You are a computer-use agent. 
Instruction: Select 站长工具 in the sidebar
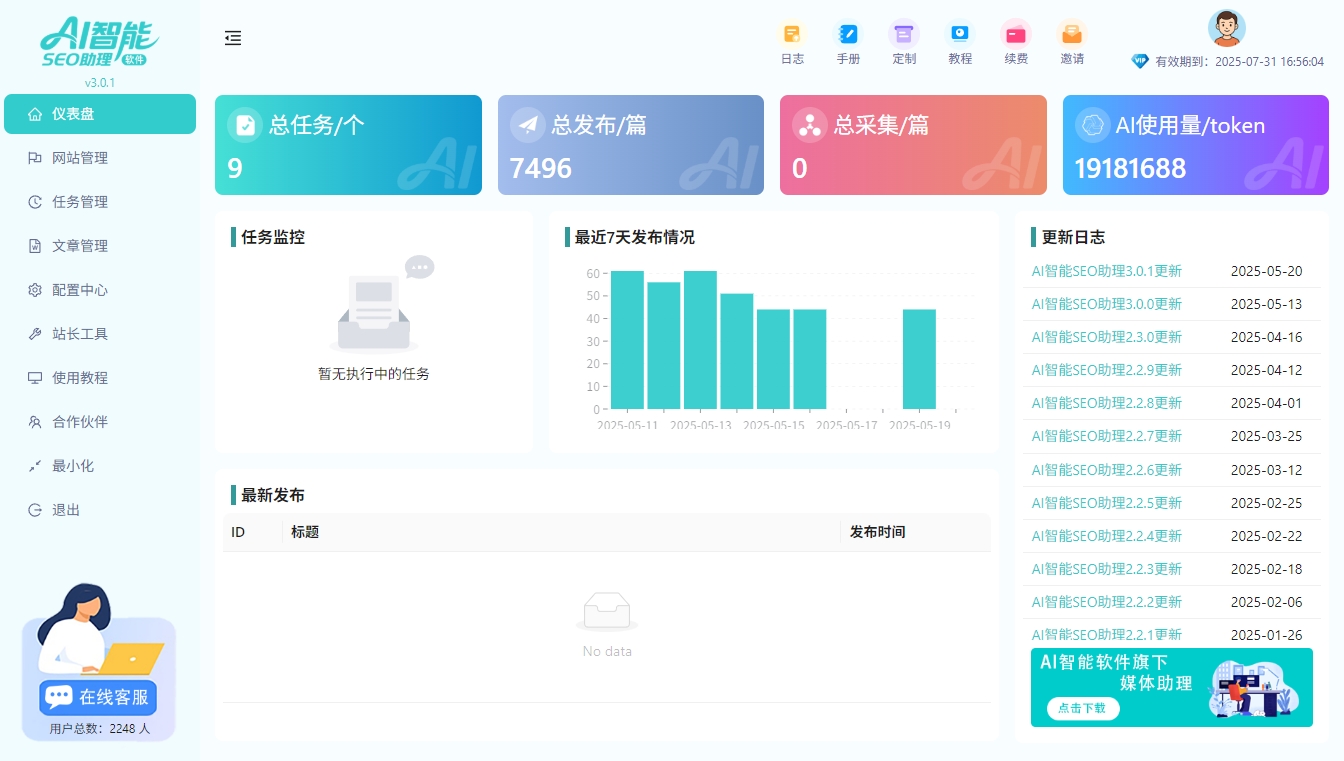click(80, 334)
